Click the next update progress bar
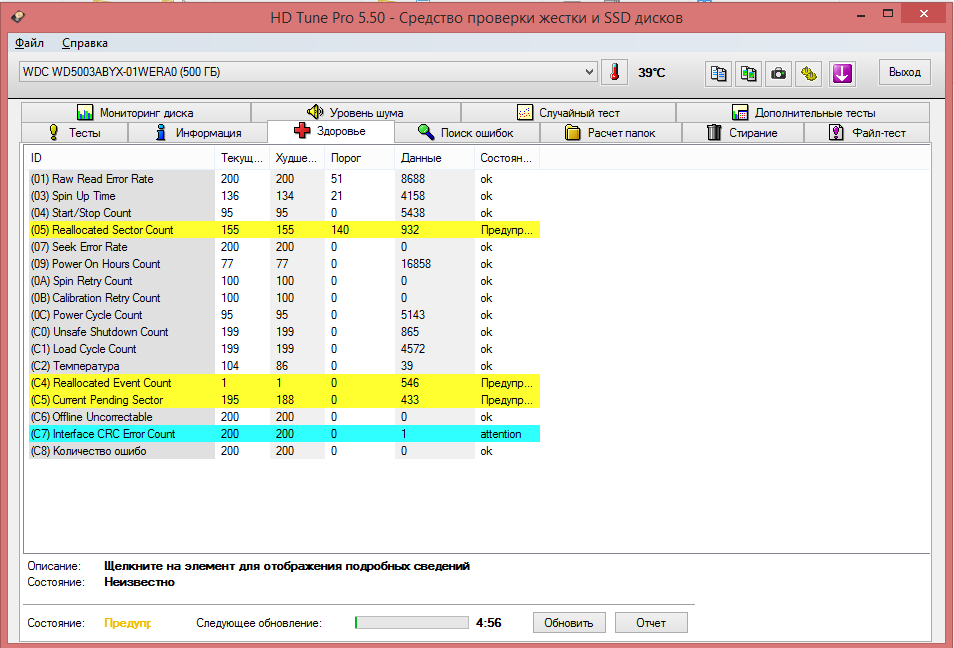This screenshot has width=954, height=648. (x=412, y=622)
